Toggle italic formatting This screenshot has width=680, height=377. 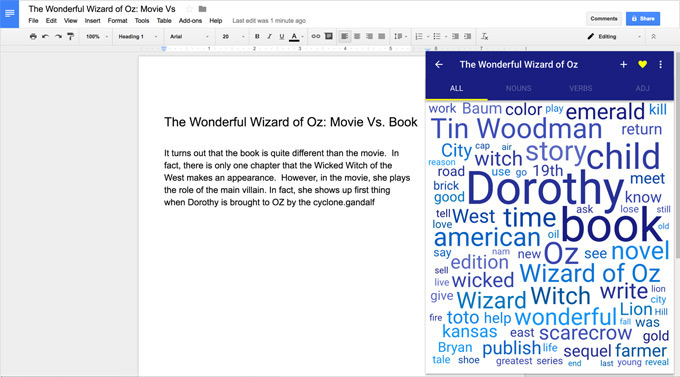[x=269, y=36]
